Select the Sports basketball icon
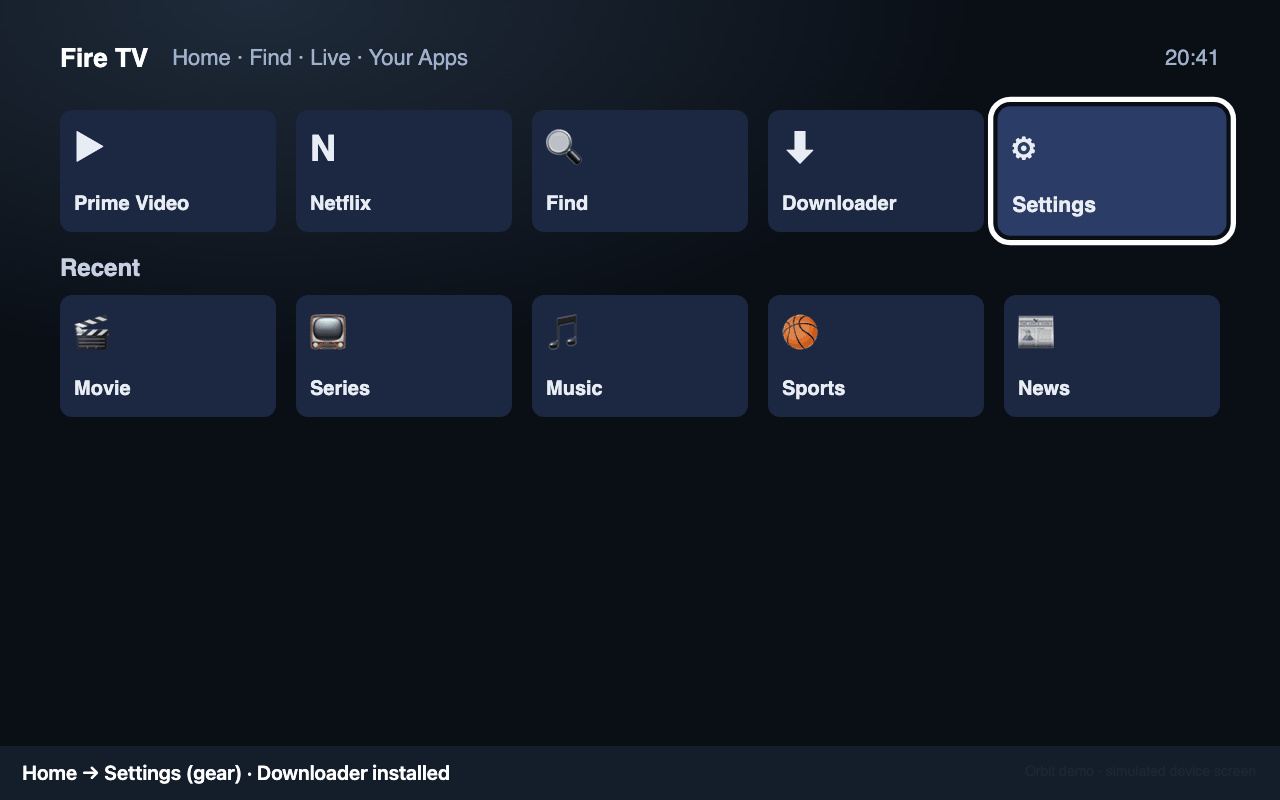This screenshot has height=800, width=1280. click(800, 332)
